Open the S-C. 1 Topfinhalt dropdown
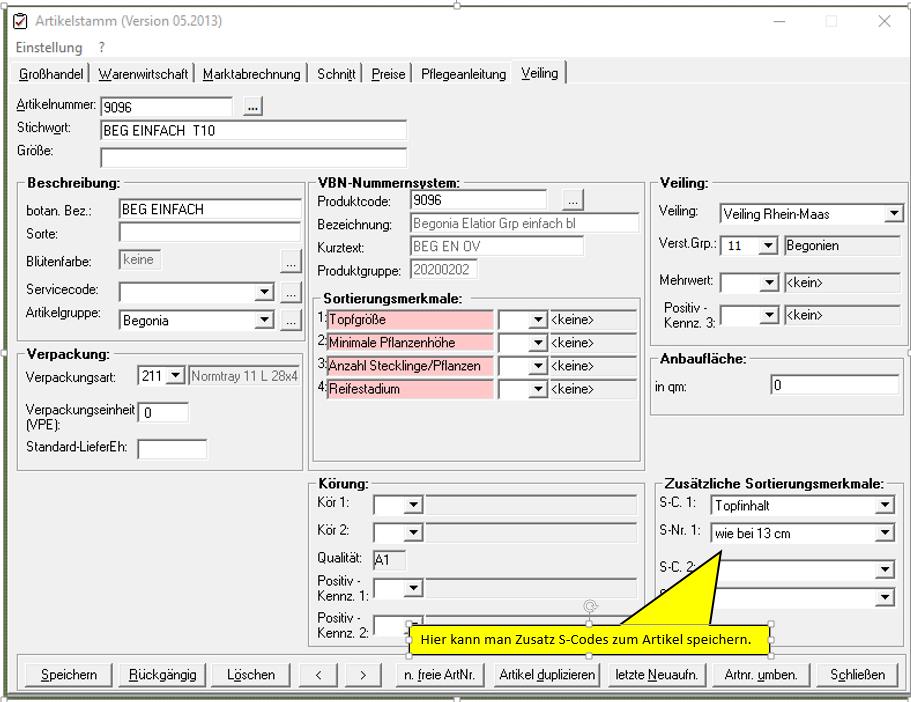 click(x=884, y=506)
